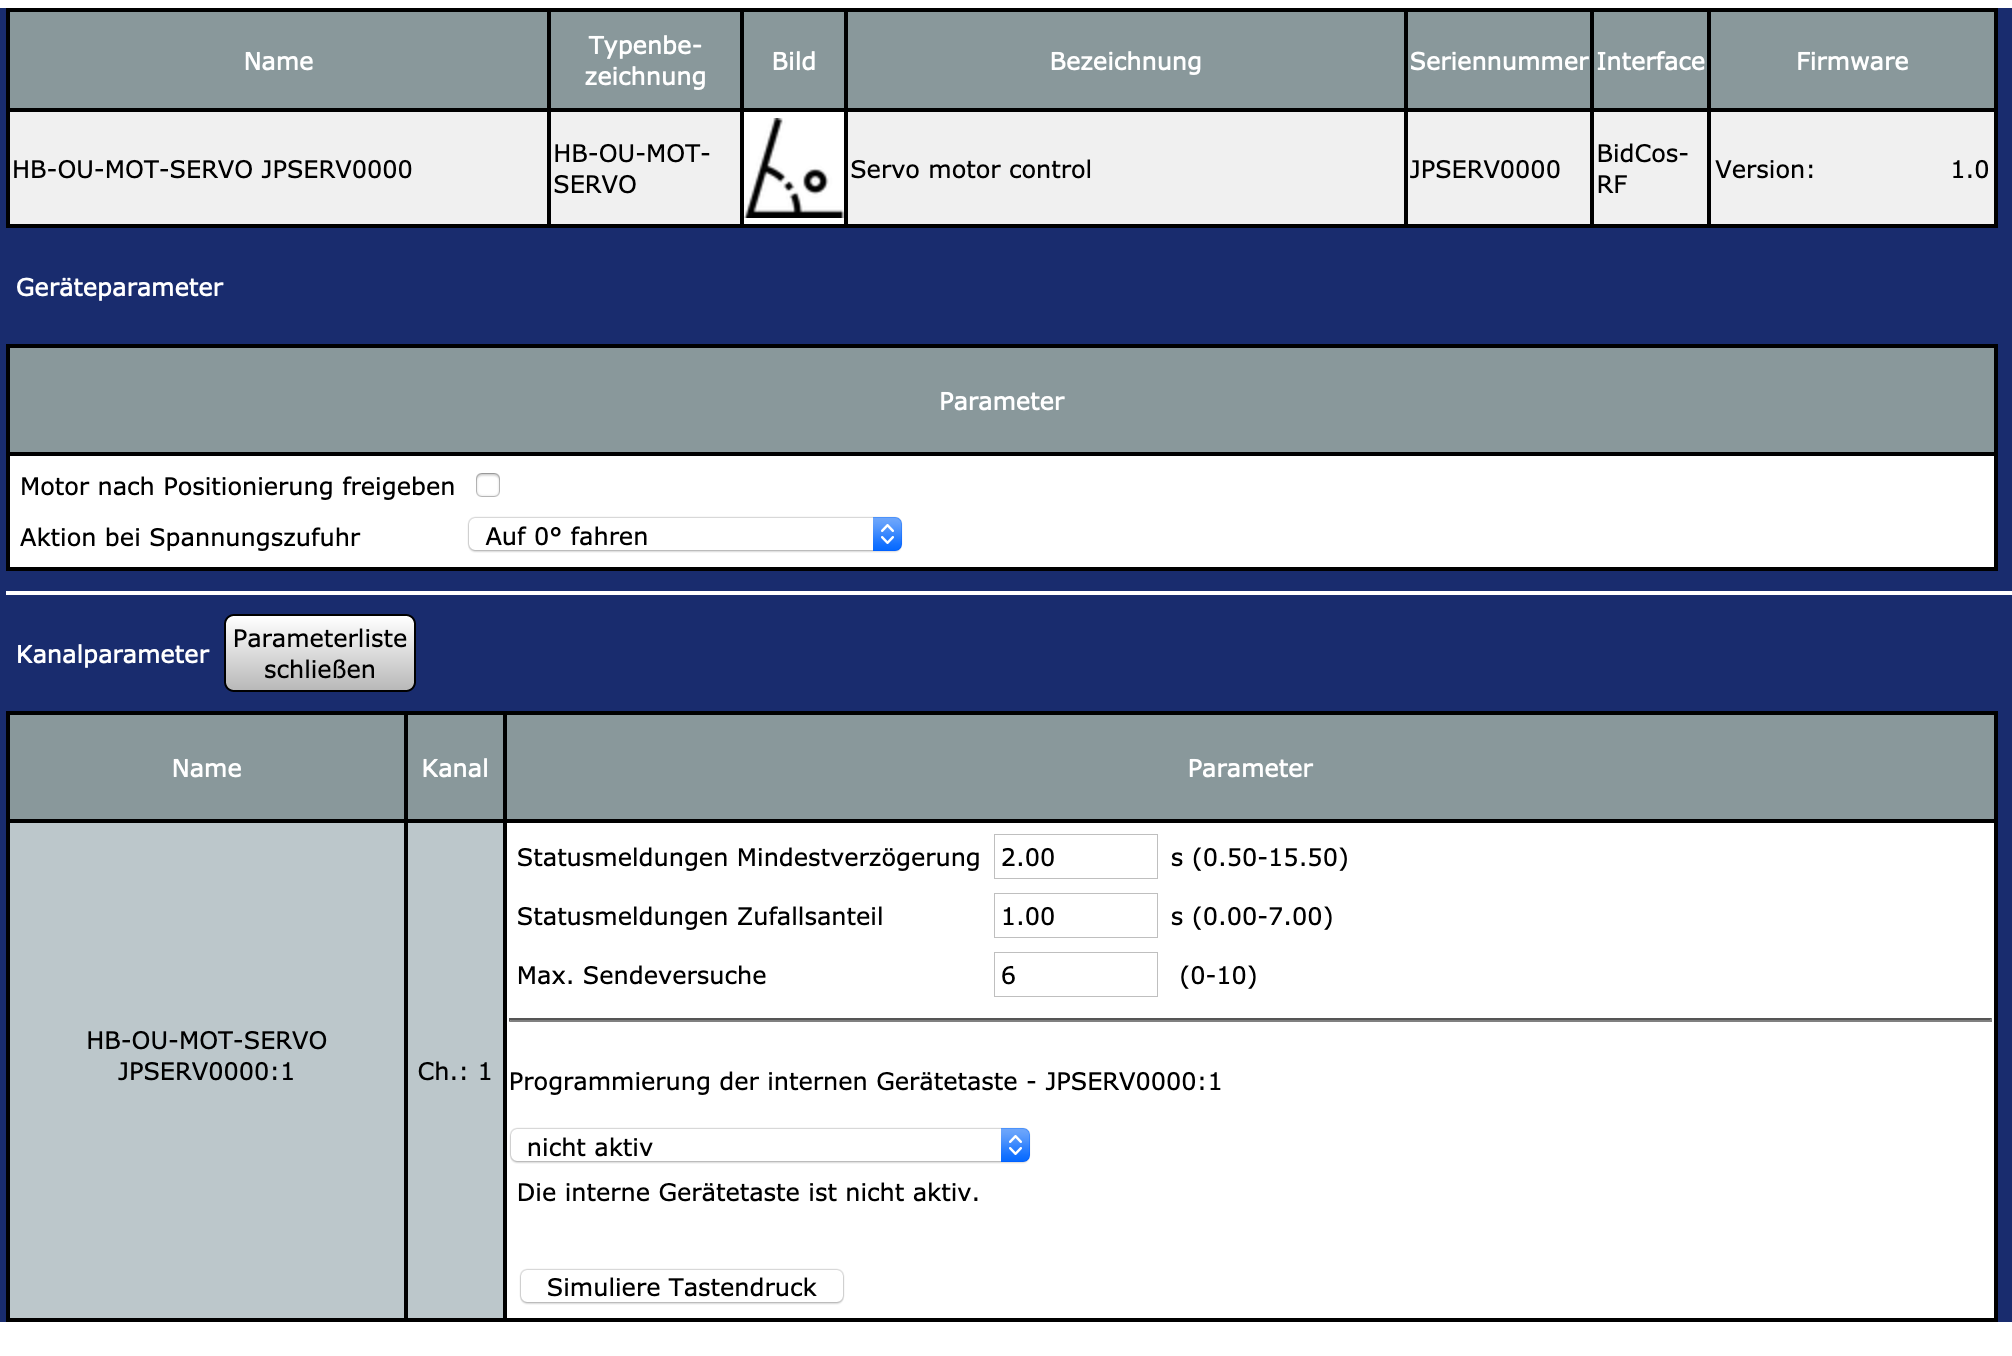Click the 'Seriennummer' column header
Viewport: 2012px width, 1356px height.
pos(1497,61)
